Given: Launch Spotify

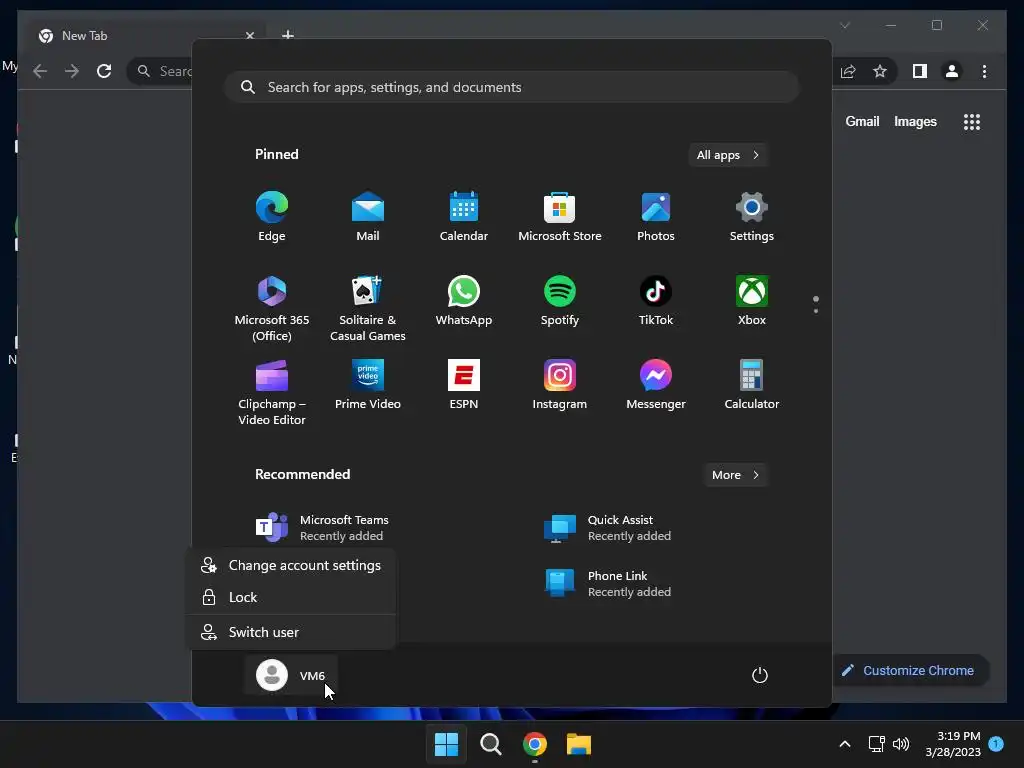Looking at the screenshot, I should 560,301.
